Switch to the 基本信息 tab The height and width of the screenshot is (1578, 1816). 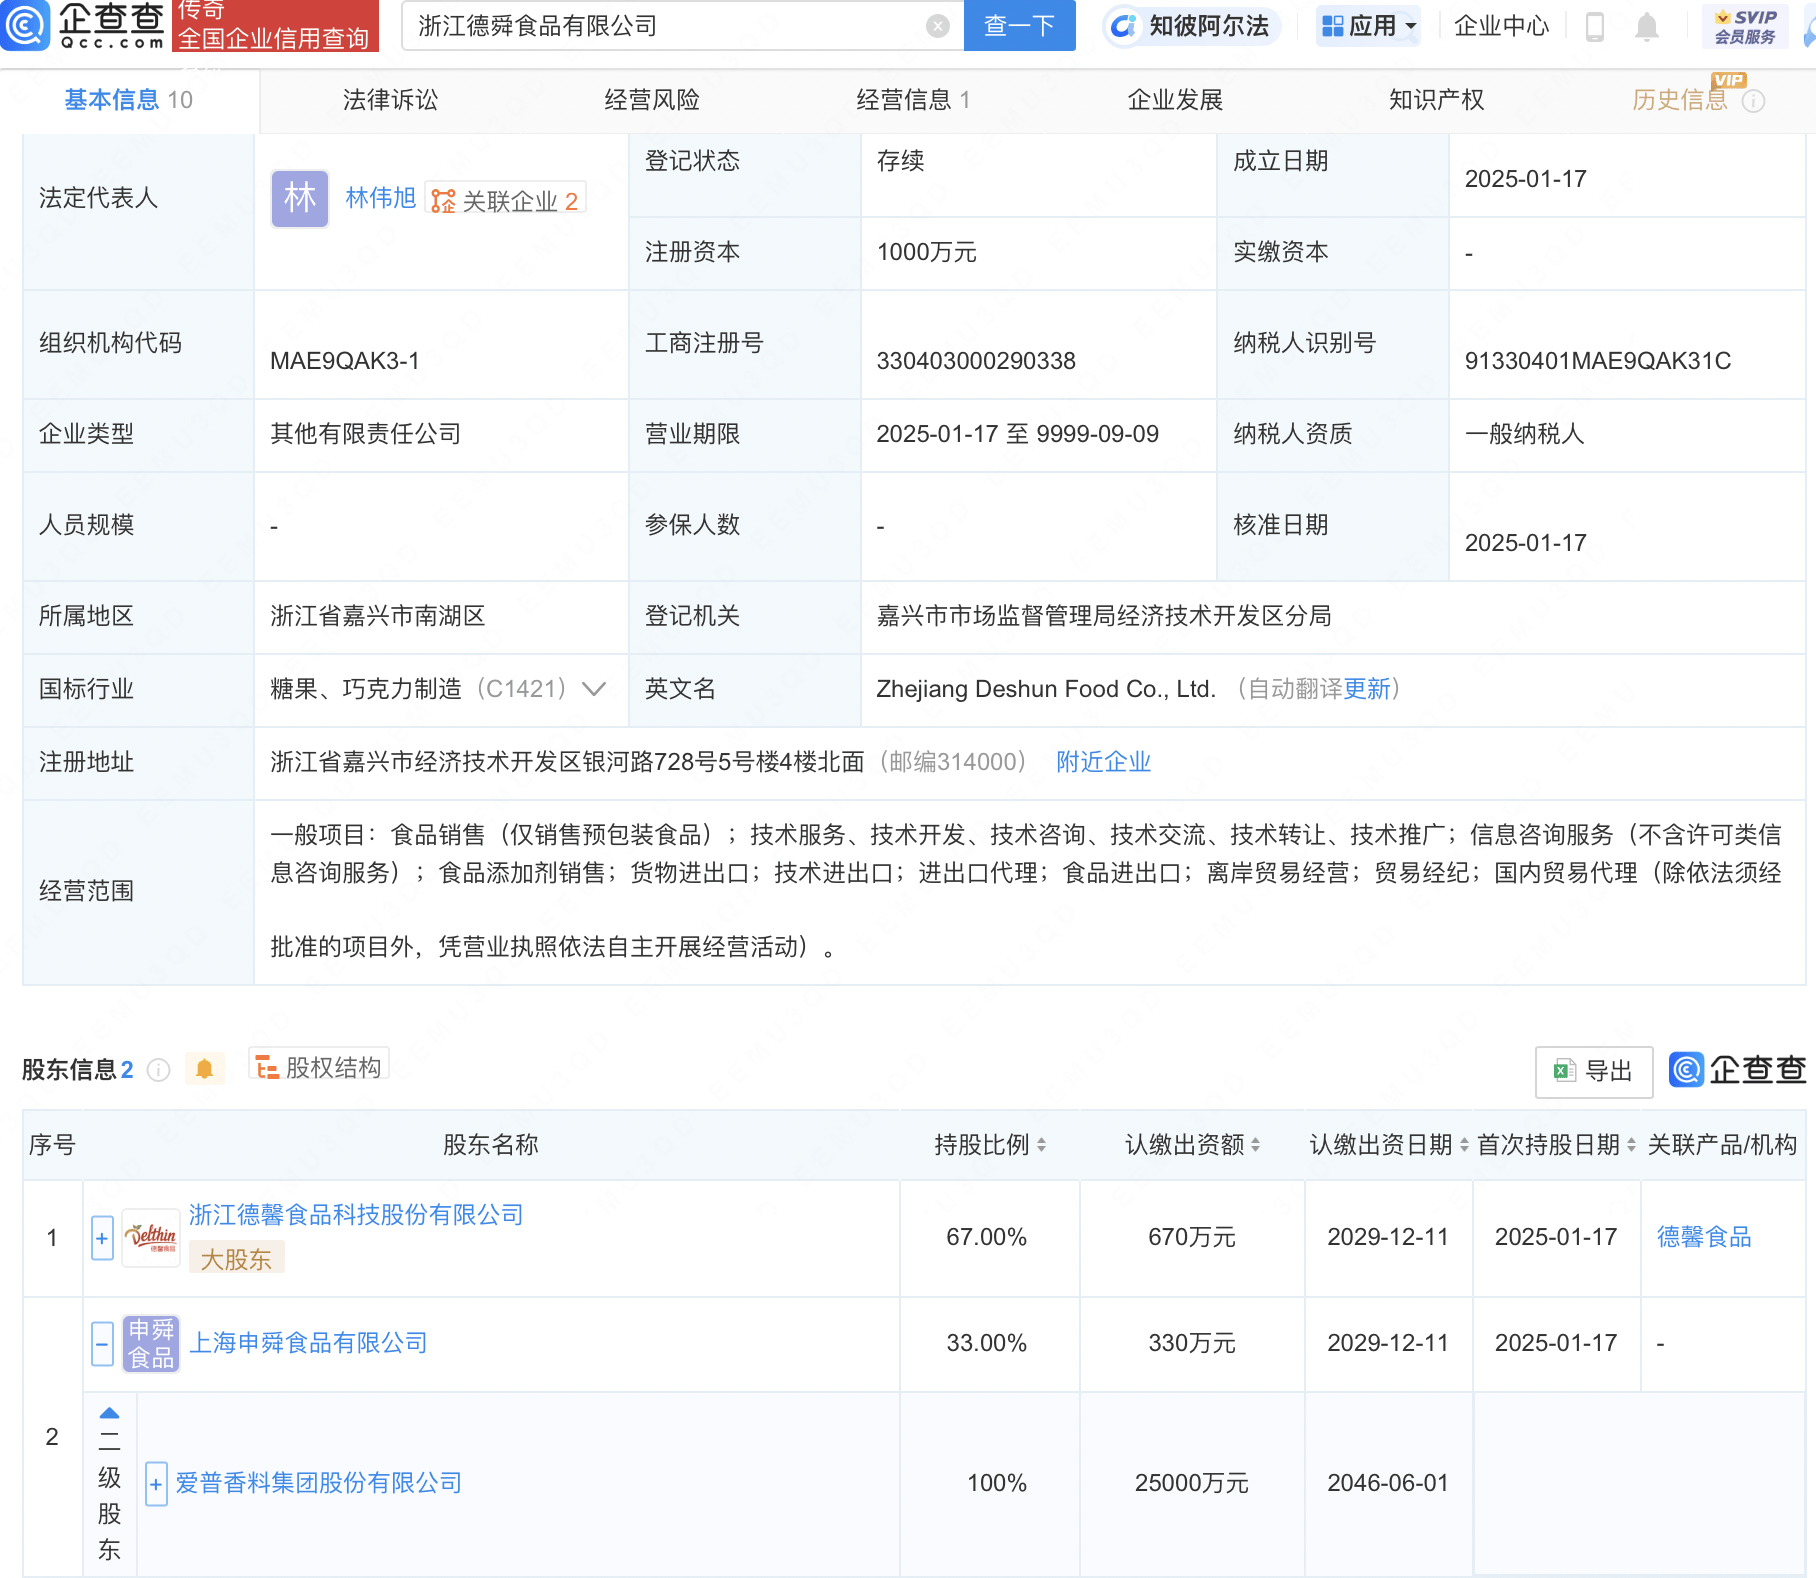[128, 100]
